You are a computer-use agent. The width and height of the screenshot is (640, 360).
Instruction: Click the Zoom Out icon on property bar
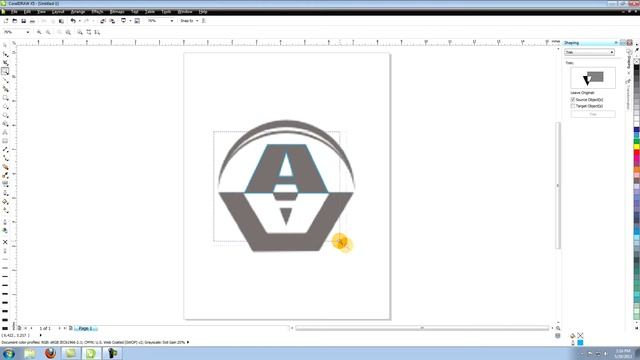(48, 32)
